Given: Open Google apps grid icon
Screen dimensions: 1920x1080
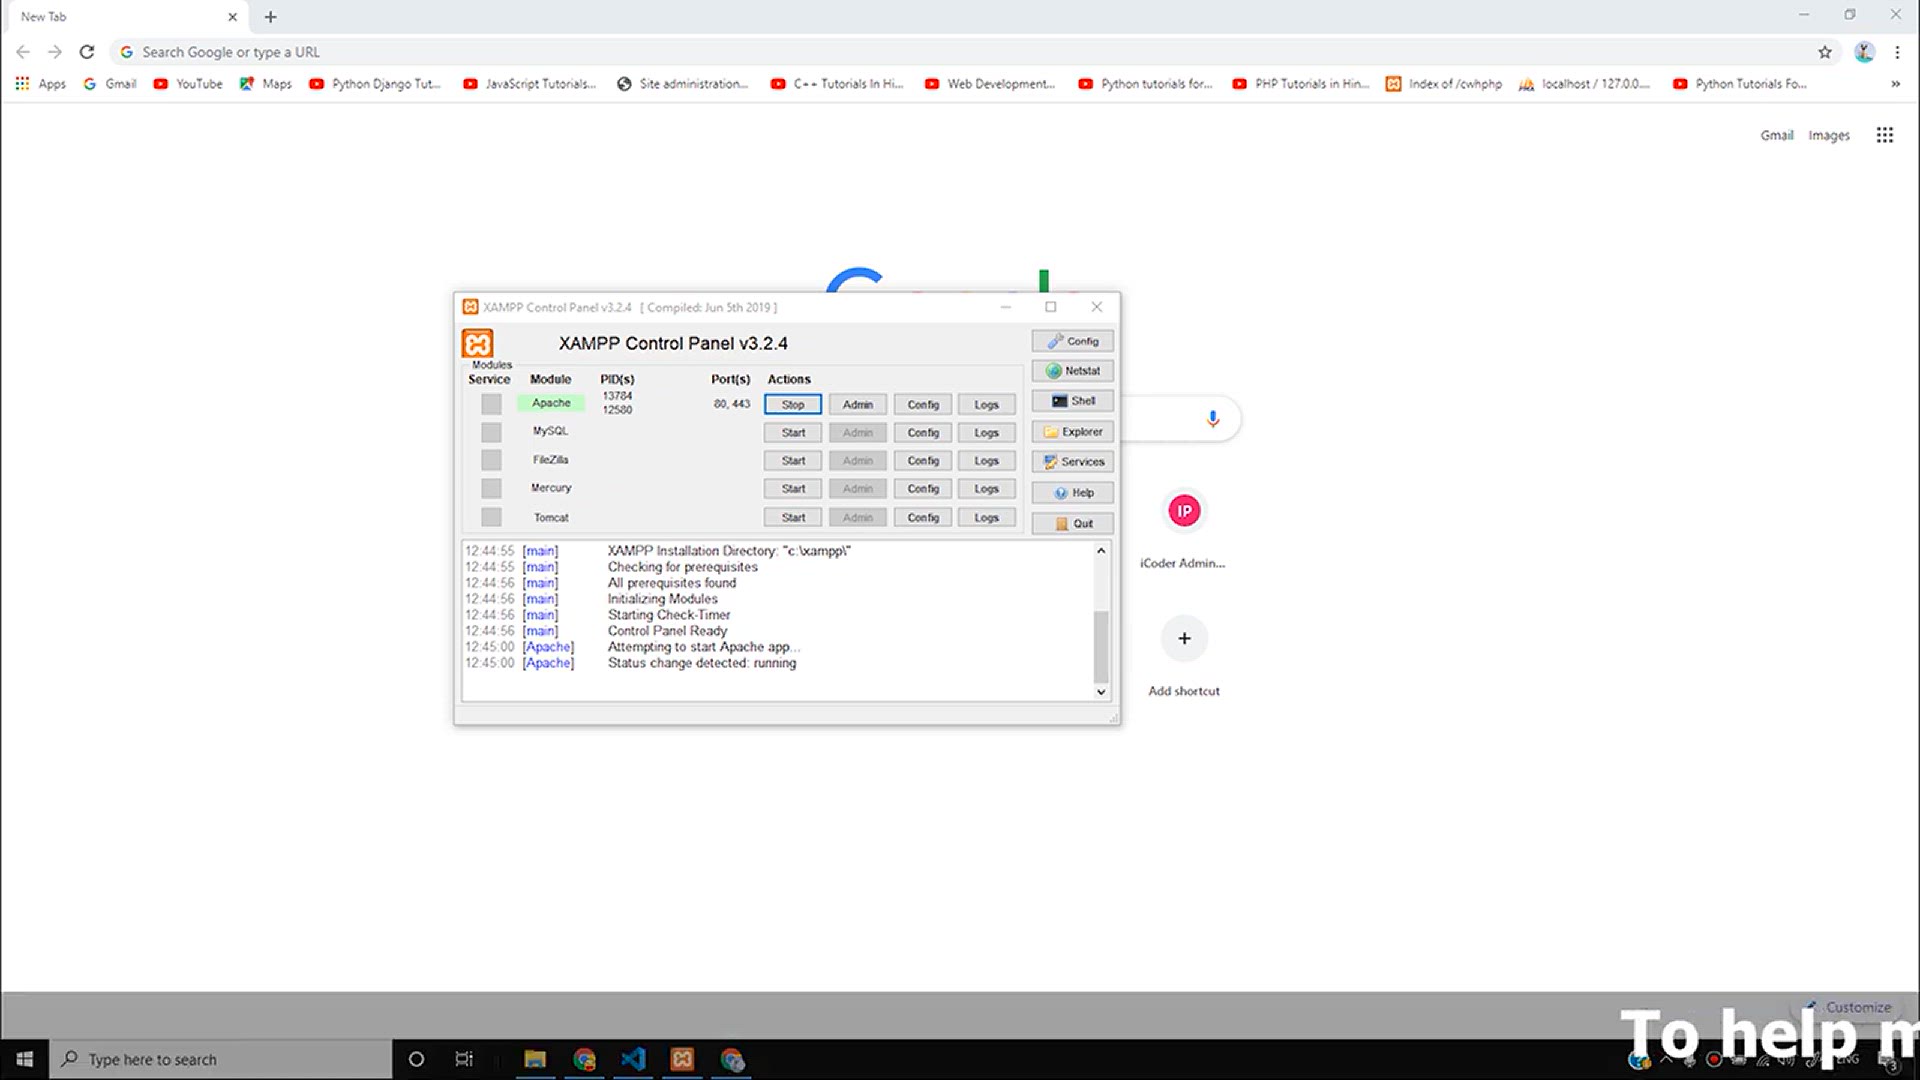Looking at the screenshot, I should (1885, 135).
